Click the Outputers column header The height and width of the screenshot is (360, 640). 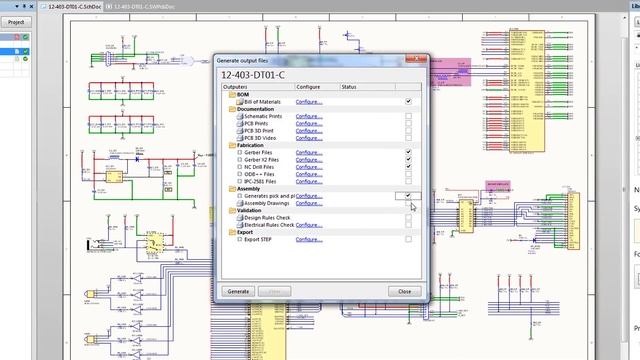[258, 87]
